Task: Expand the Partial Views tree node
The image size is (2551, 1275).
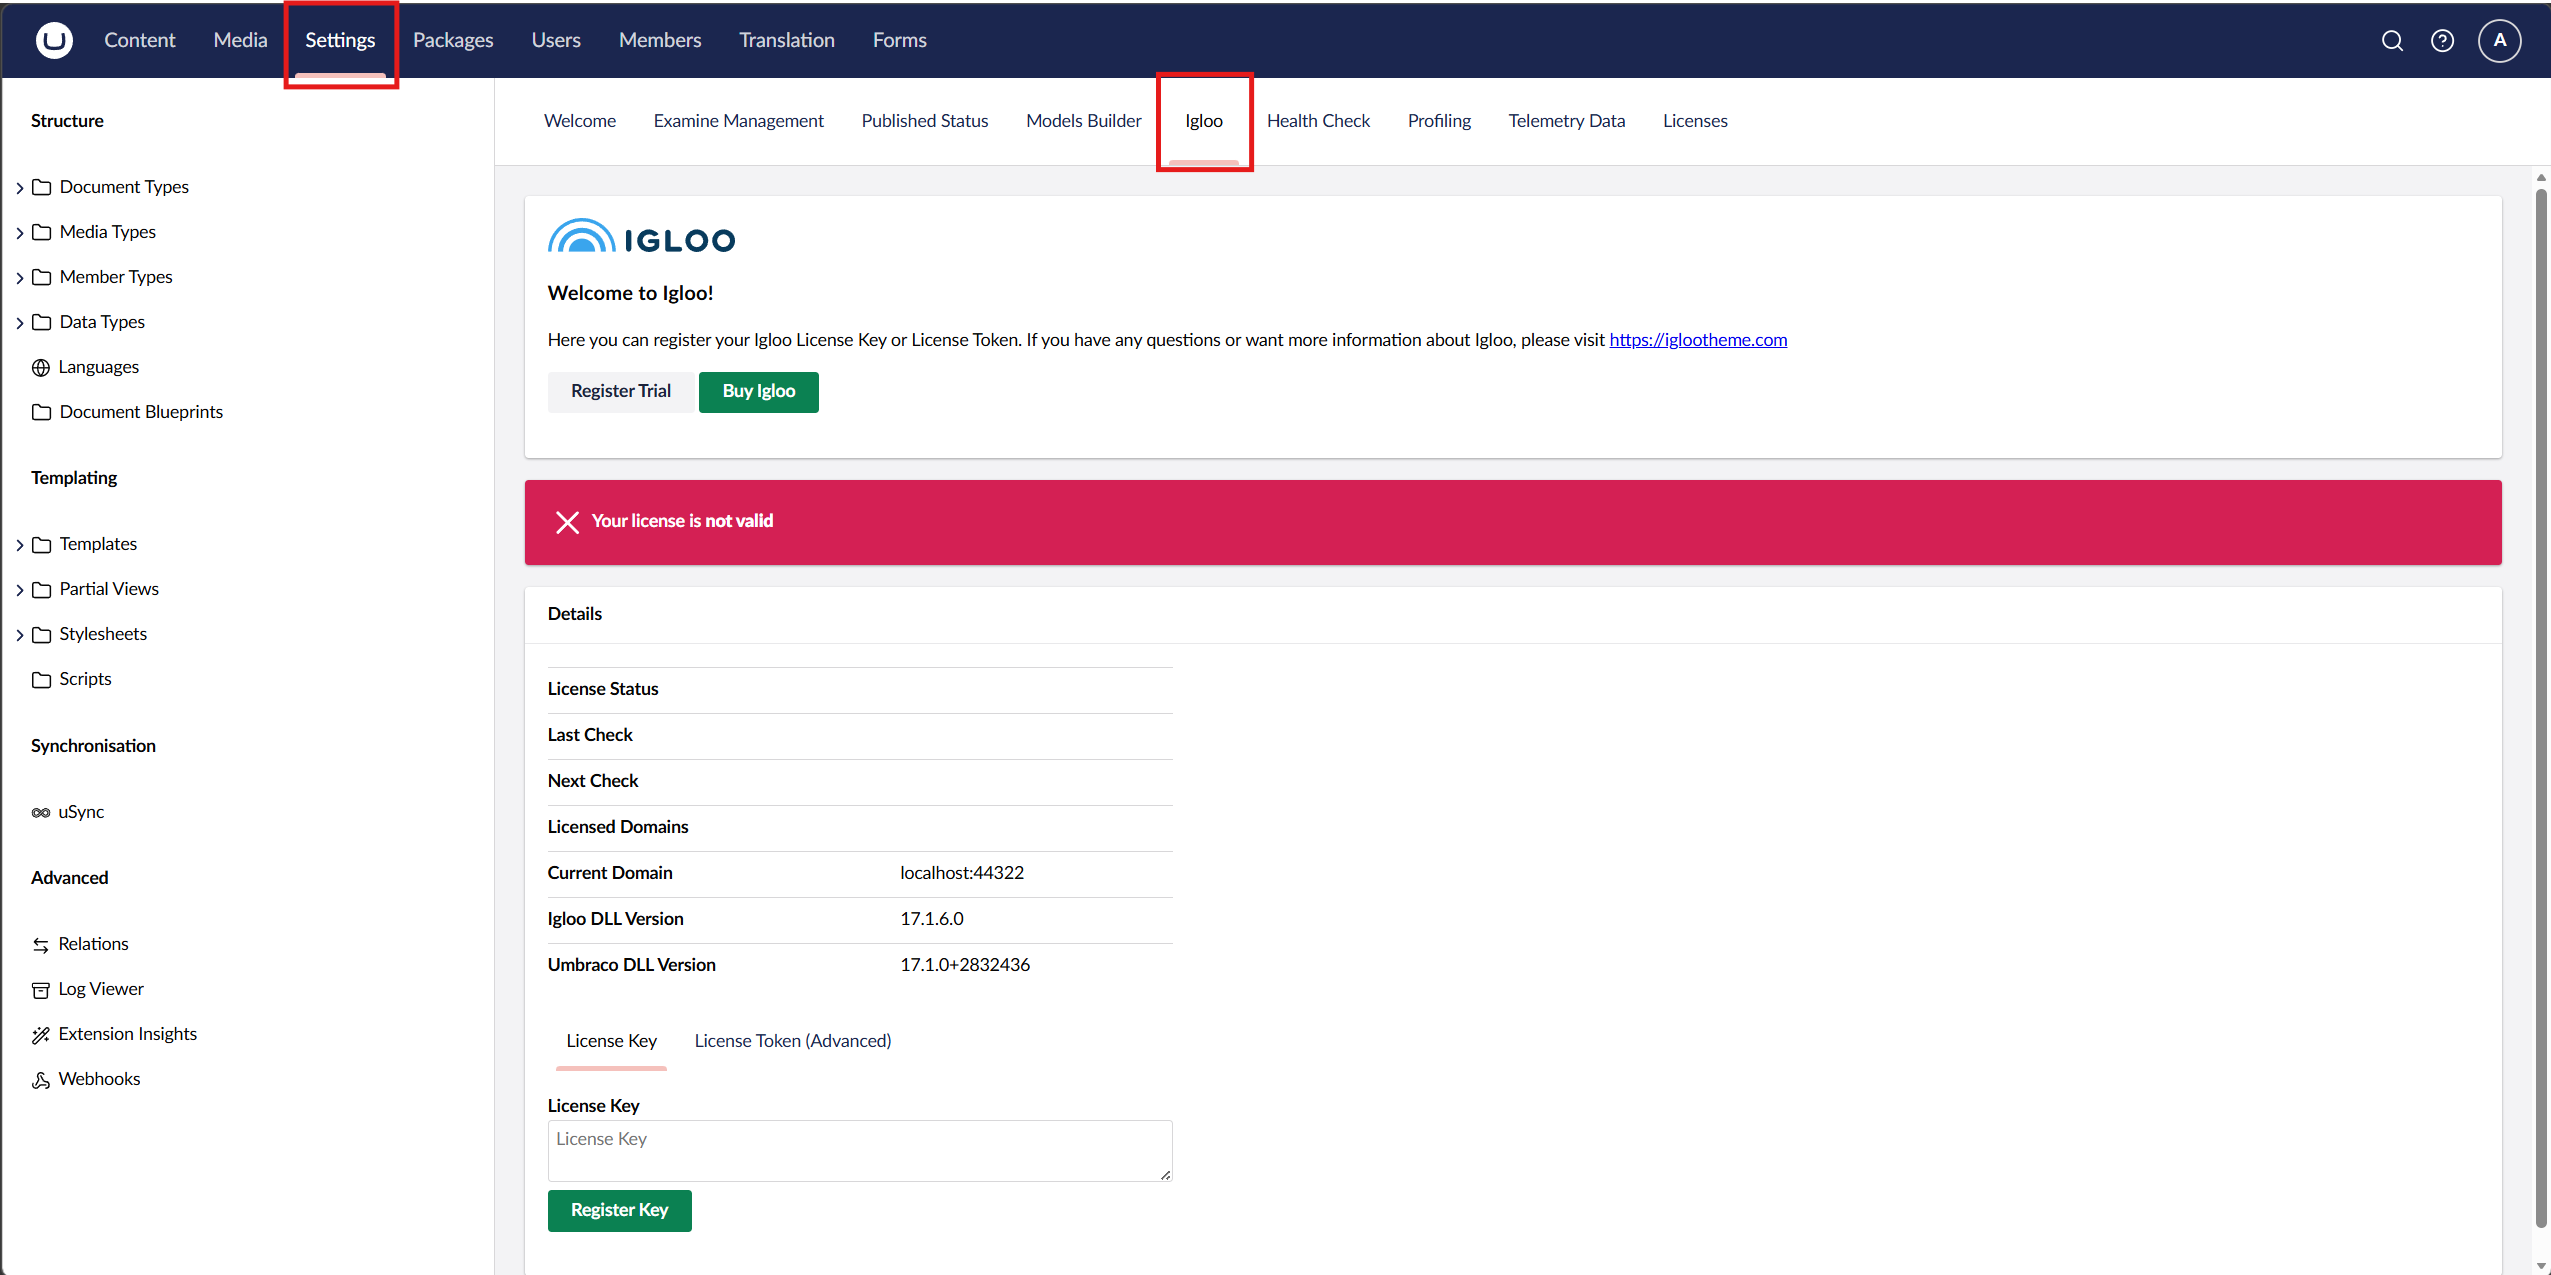Action: [19, 589]
